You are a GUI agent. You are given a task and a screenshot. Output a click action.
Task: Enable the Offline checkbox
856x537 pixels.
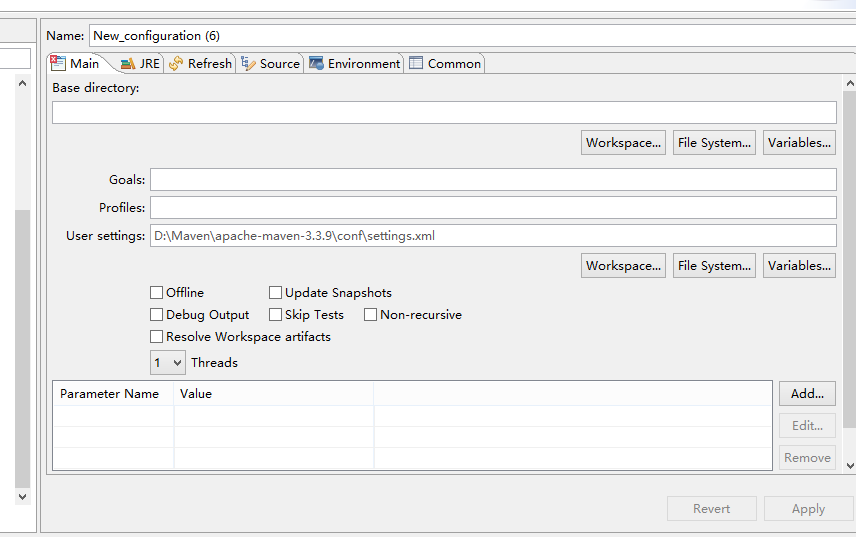(x=157, y=293)
